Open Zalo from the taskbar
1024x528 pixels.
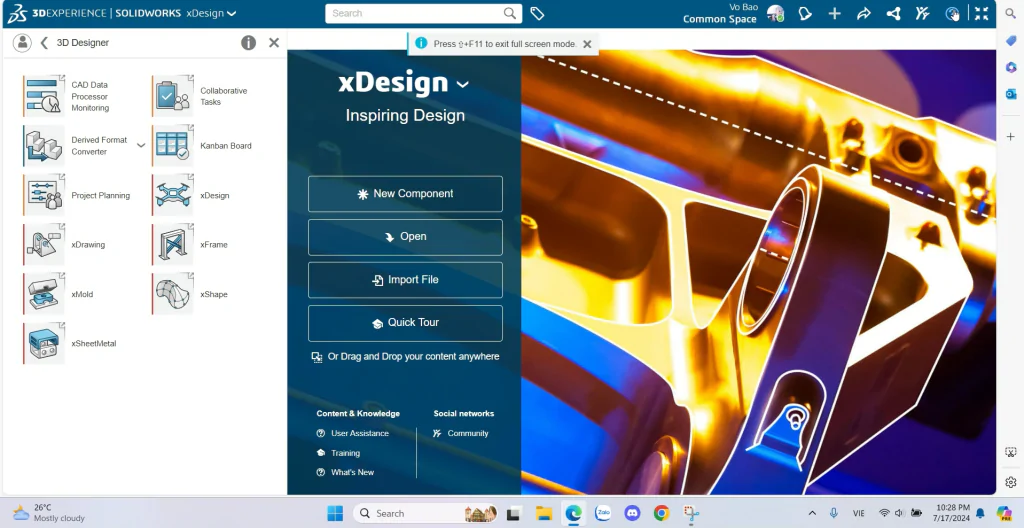(x=603, y=514)
